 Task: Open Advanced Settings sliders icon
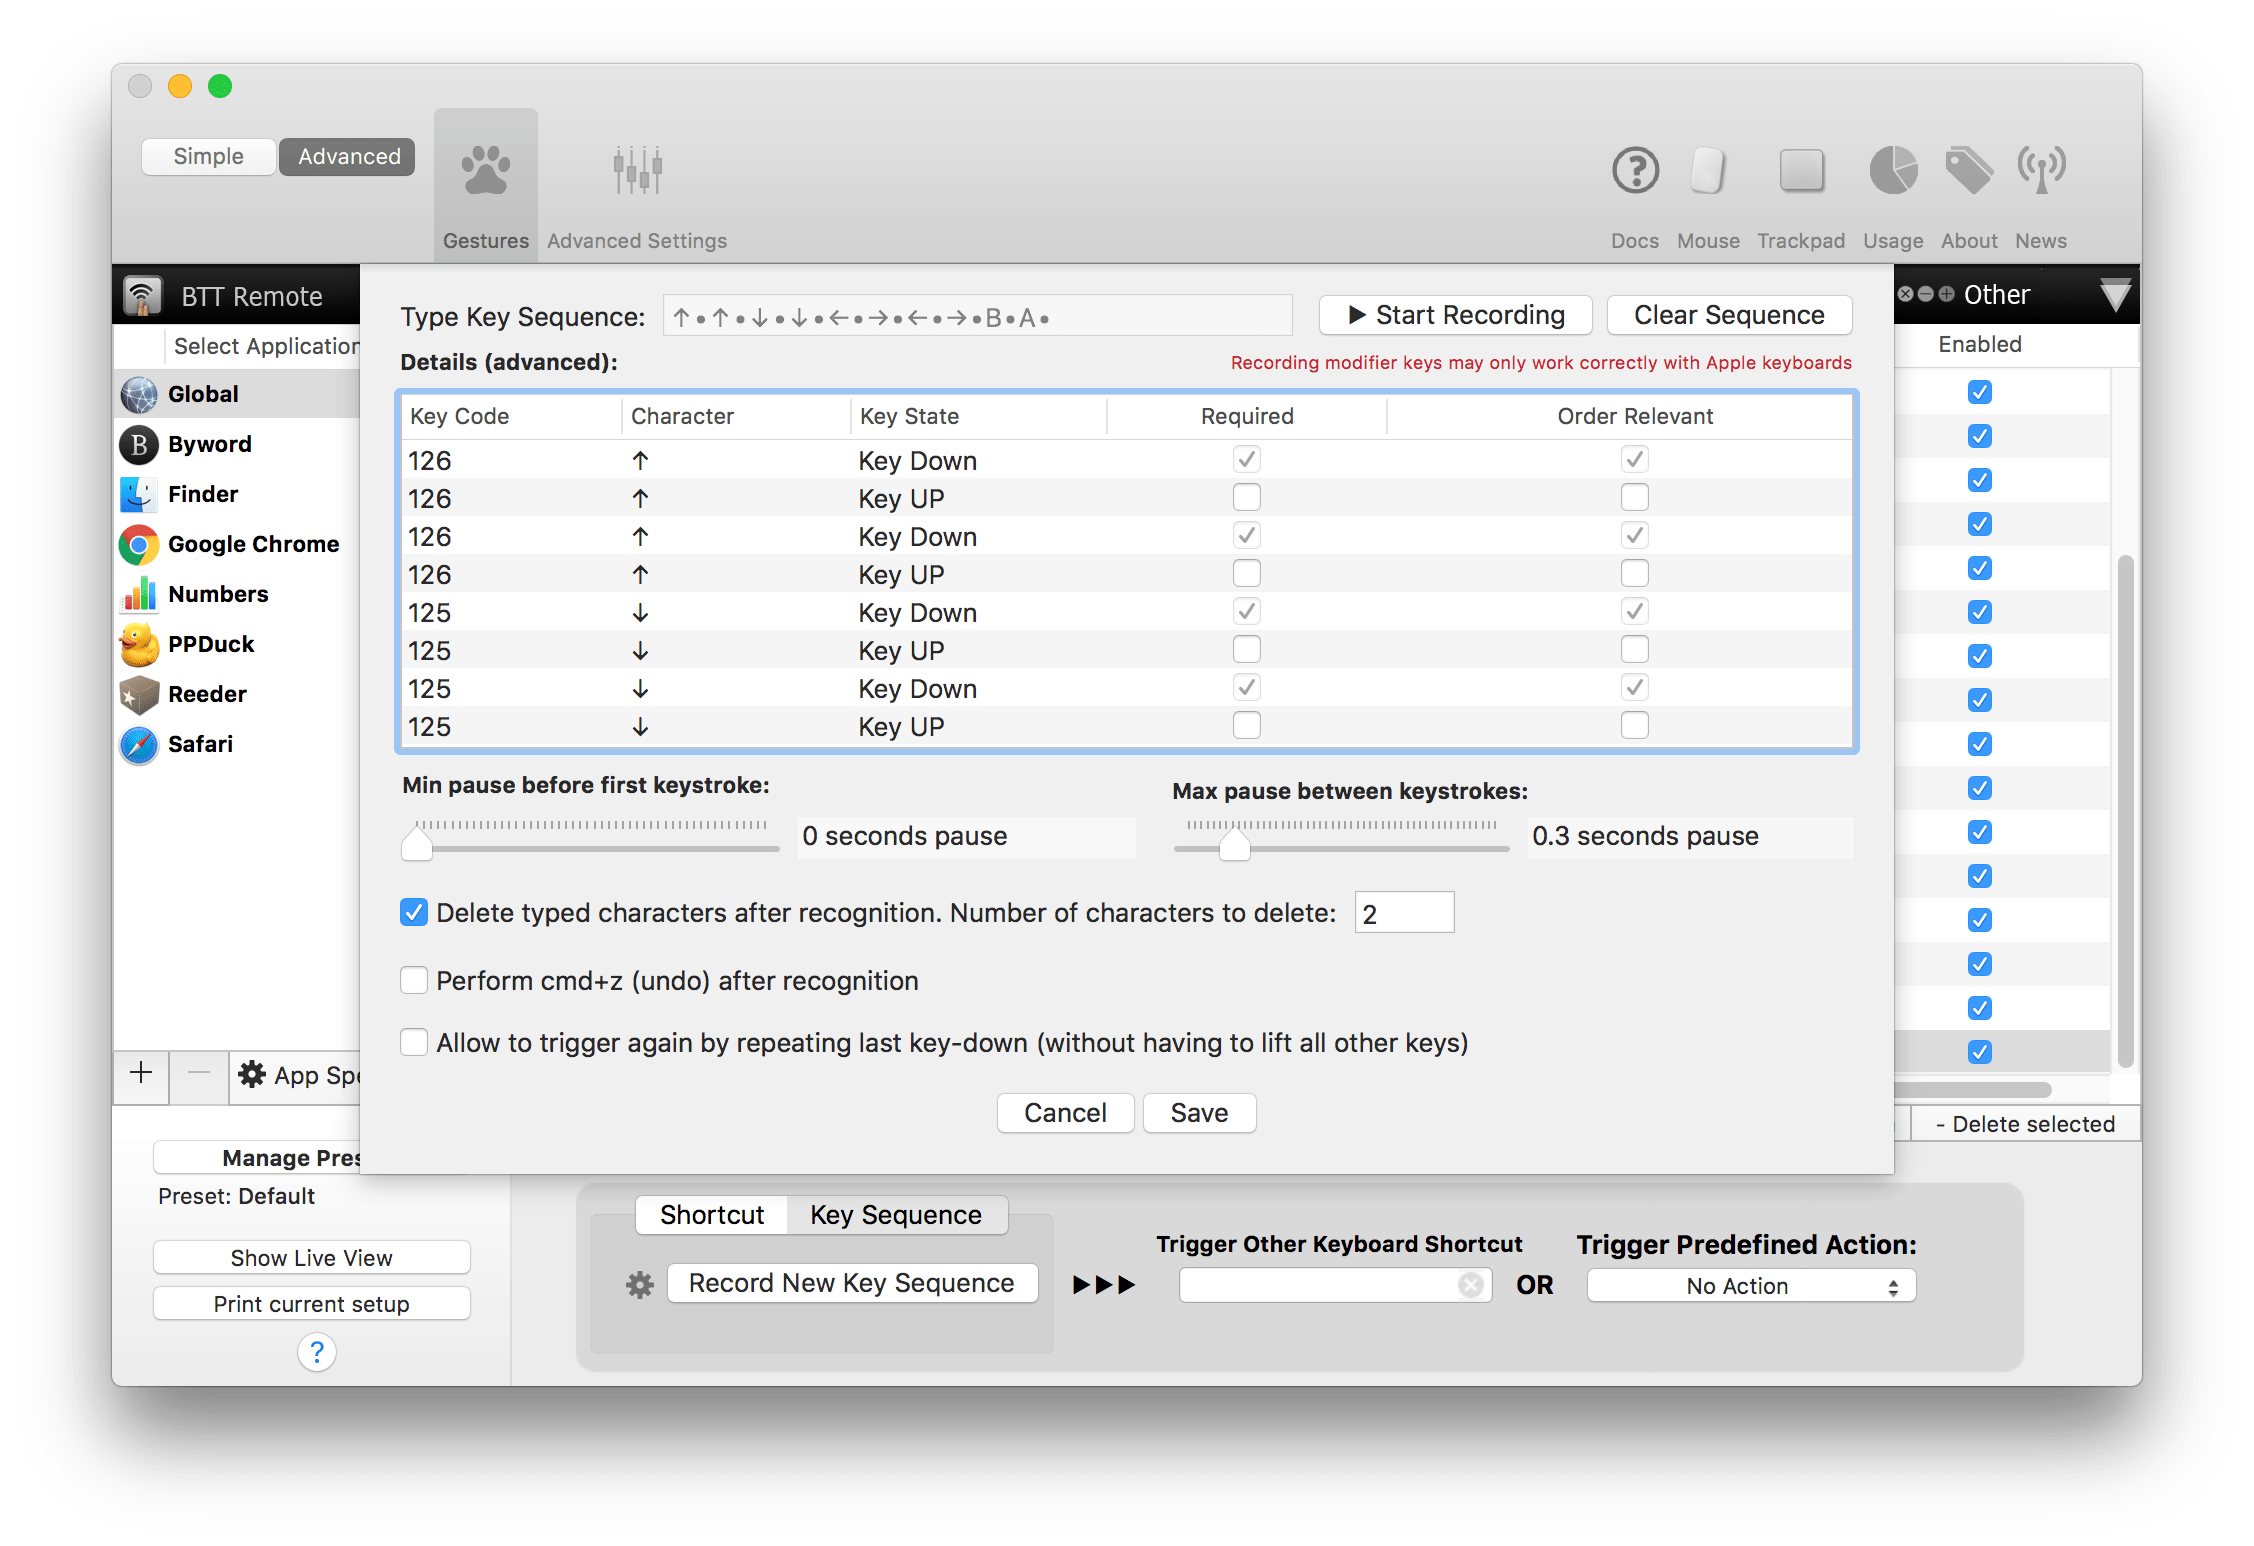point(637,172)
